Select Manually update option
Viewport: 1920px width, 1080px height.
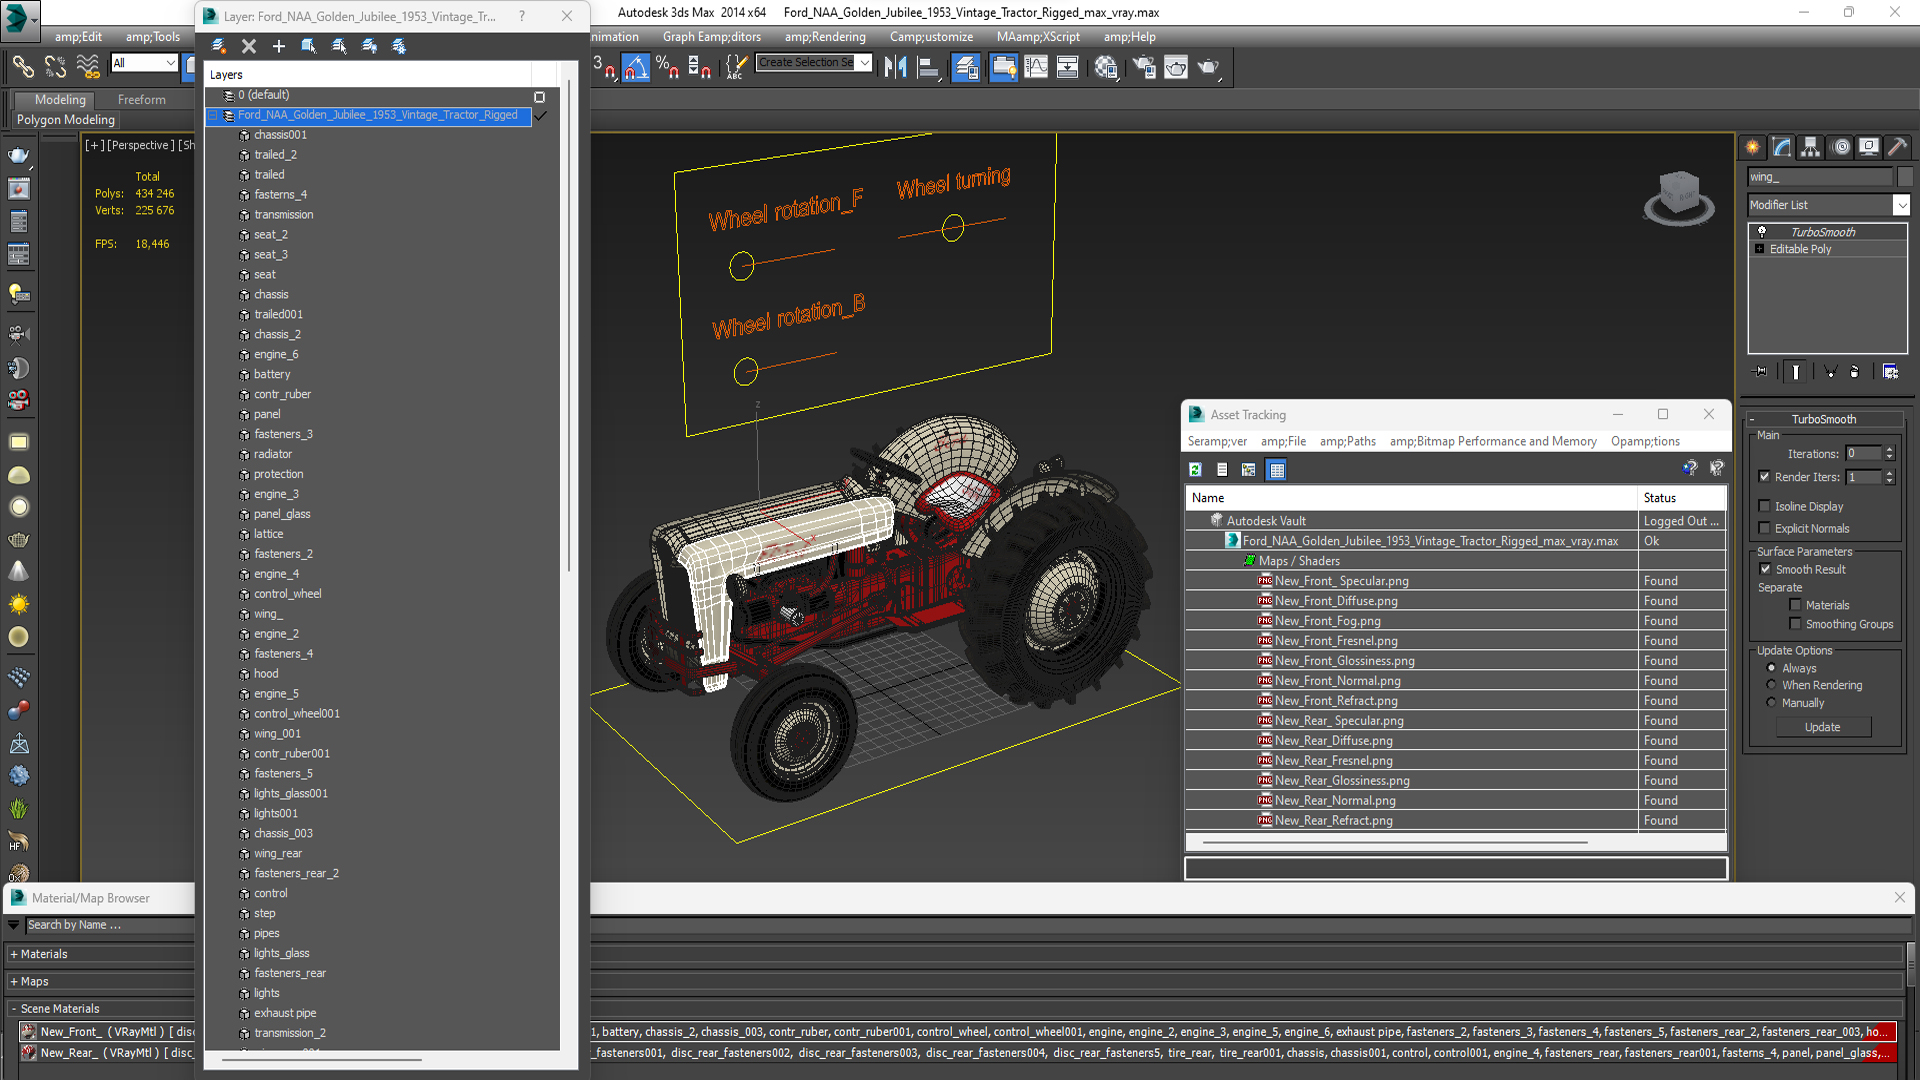click(1771, 703)
